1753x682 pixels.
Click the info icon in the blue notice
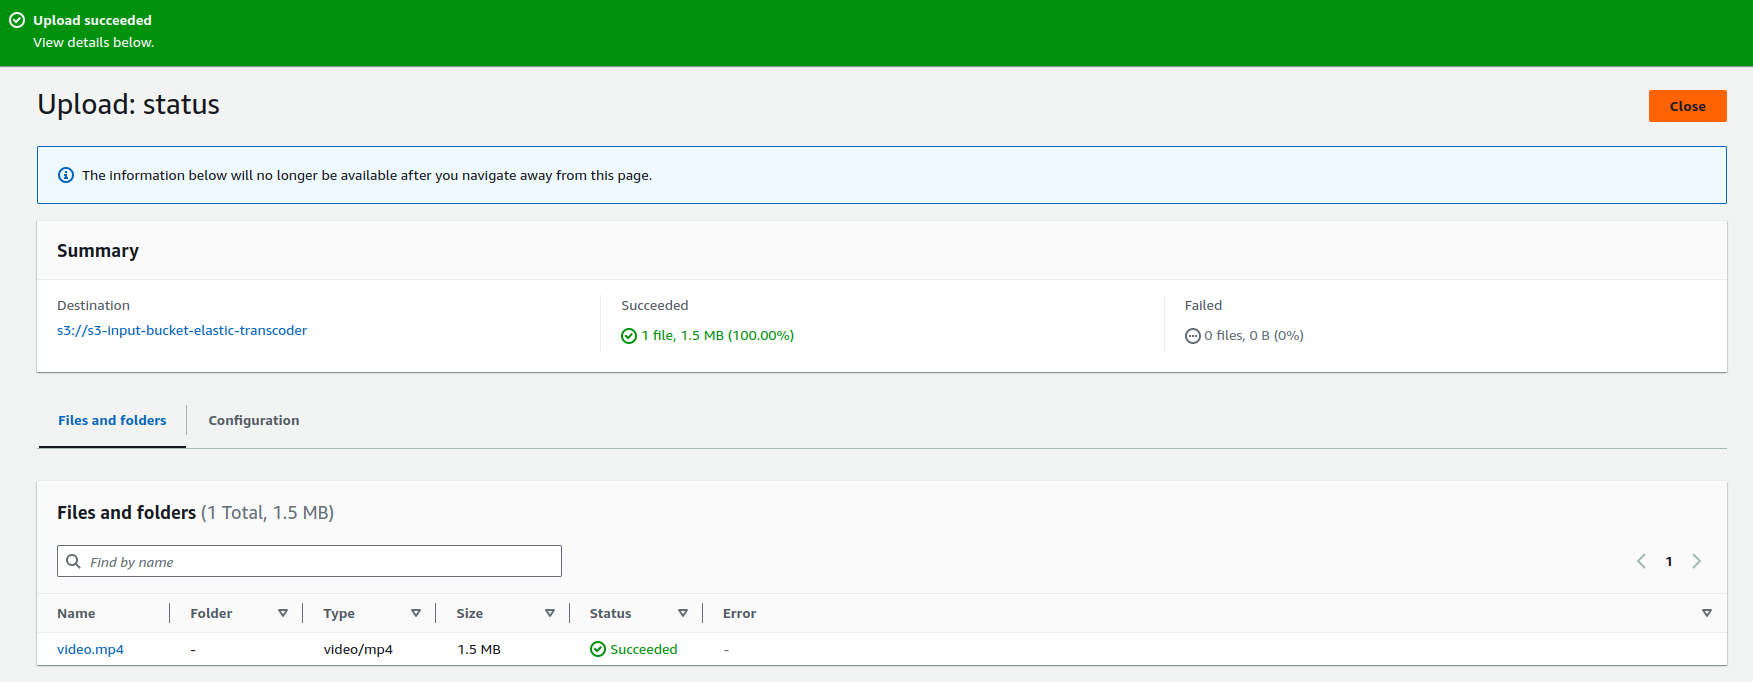[66, 175]
